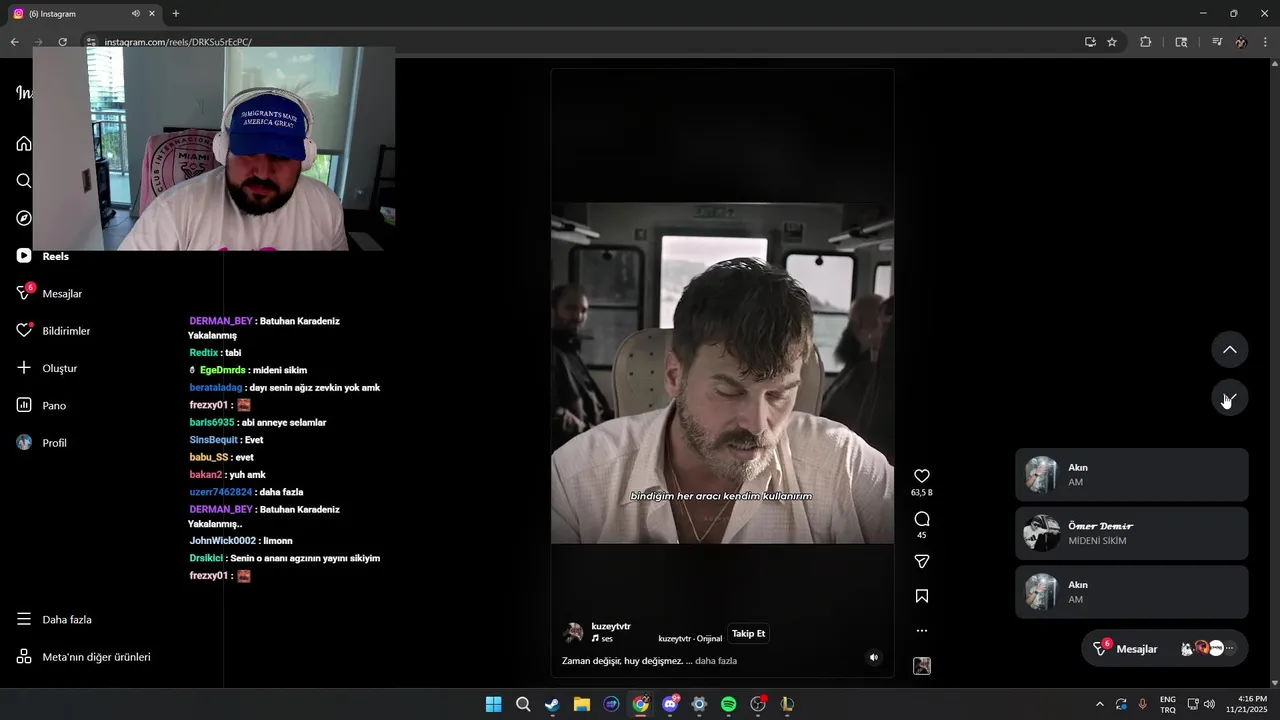Image resolution: width=1280 pixels, height=720 pixels.
Task: Save the reel with bookmark icon
Action: 922,596
